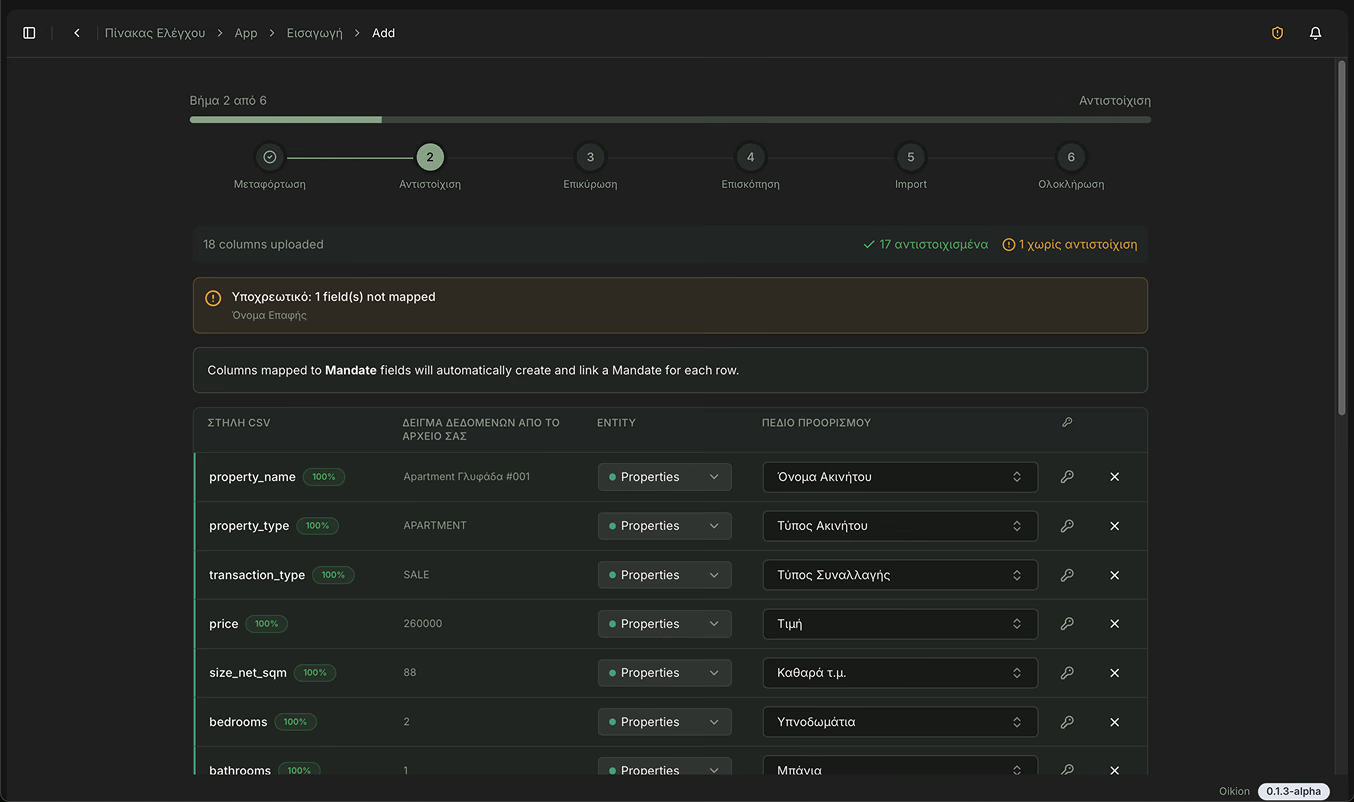Click the key icon for price row
The width and height of the screenshot is (1354, 802).
1067,624
